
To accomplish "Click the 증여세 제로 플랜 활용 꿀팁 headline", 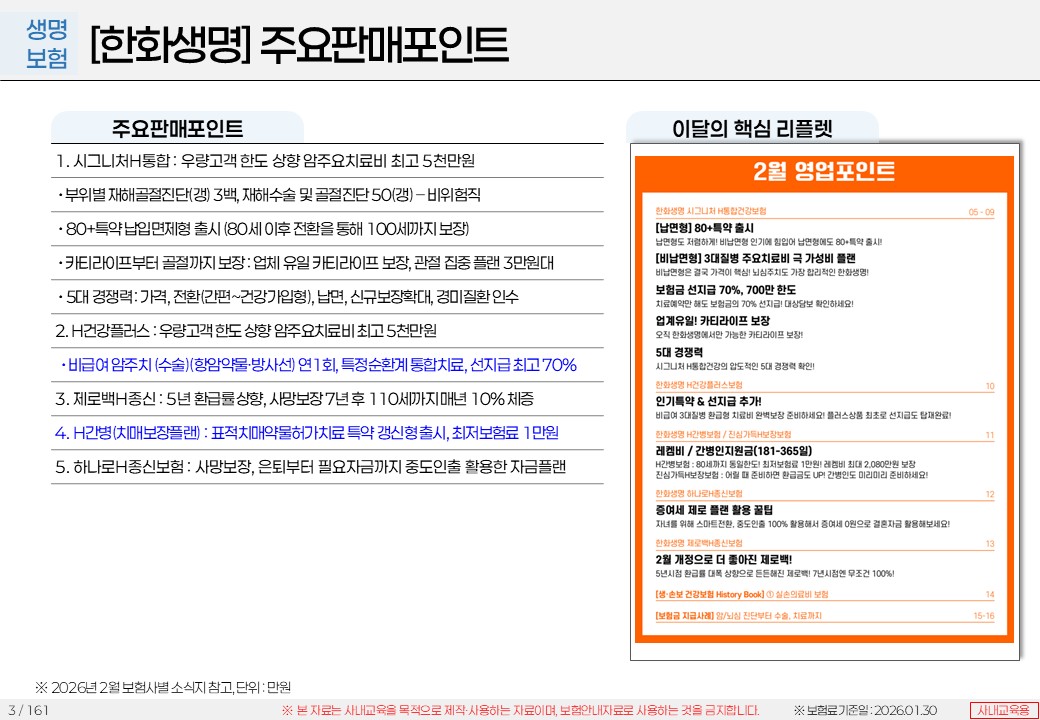I will (713, 509).
